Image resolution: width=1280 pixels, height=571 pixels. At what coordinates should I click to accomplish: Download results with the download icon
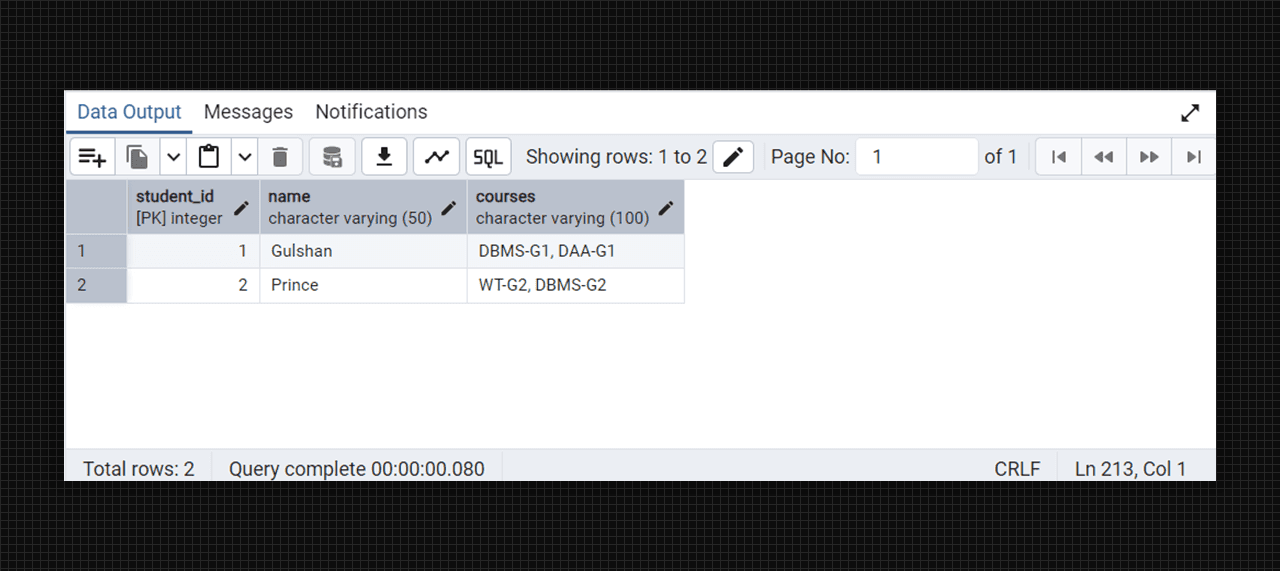384,157
